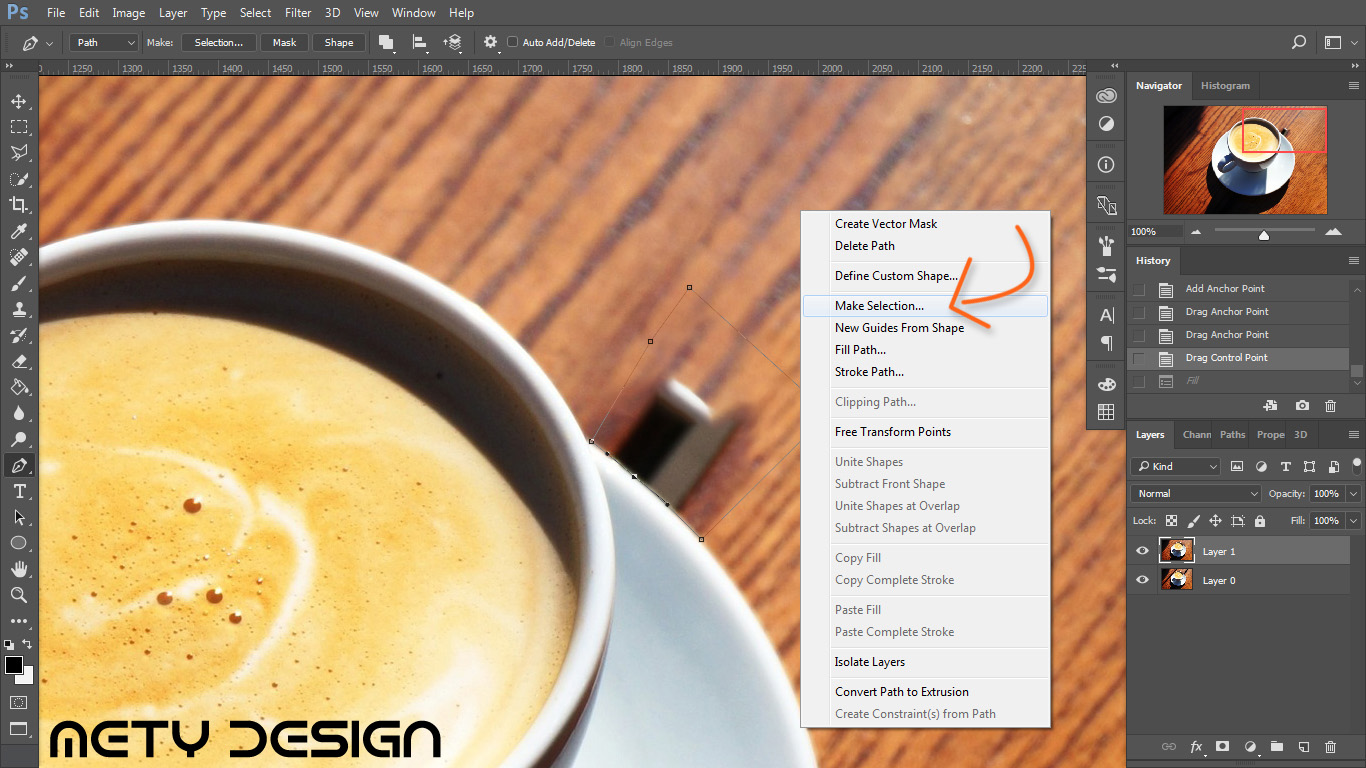Screen dimensions: 1366x768
Task: Select the Brush tool
Action: click(18, 283)
